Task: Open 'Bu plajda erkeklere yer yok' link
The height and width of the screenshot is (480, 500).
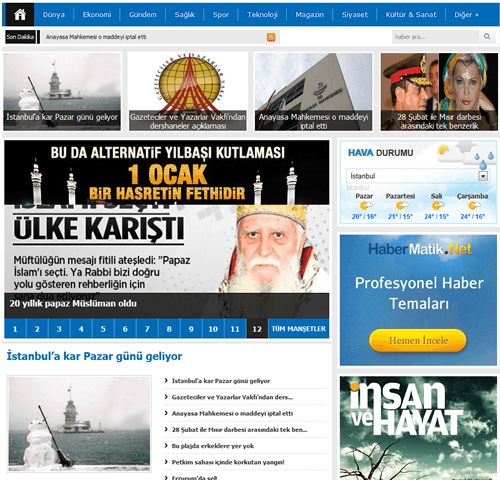Action: pos(213,446)
